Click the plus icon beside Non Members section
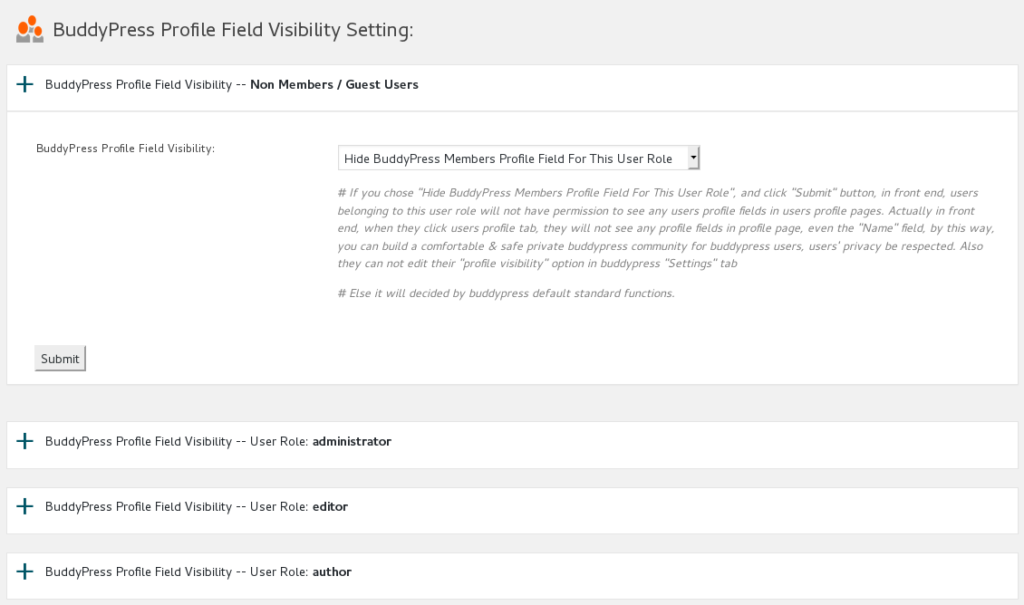The height and width of the screenshot is (605, 1024). pos(24,84)
